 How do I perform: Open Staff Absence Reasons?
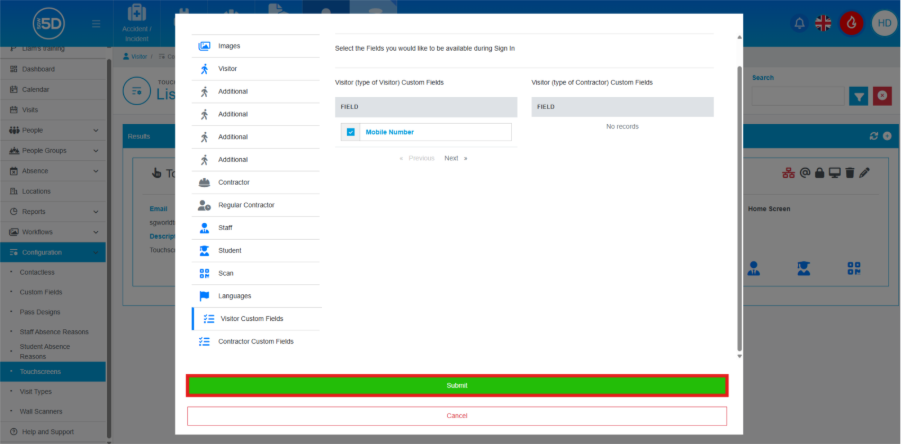[x=53, y=332]
